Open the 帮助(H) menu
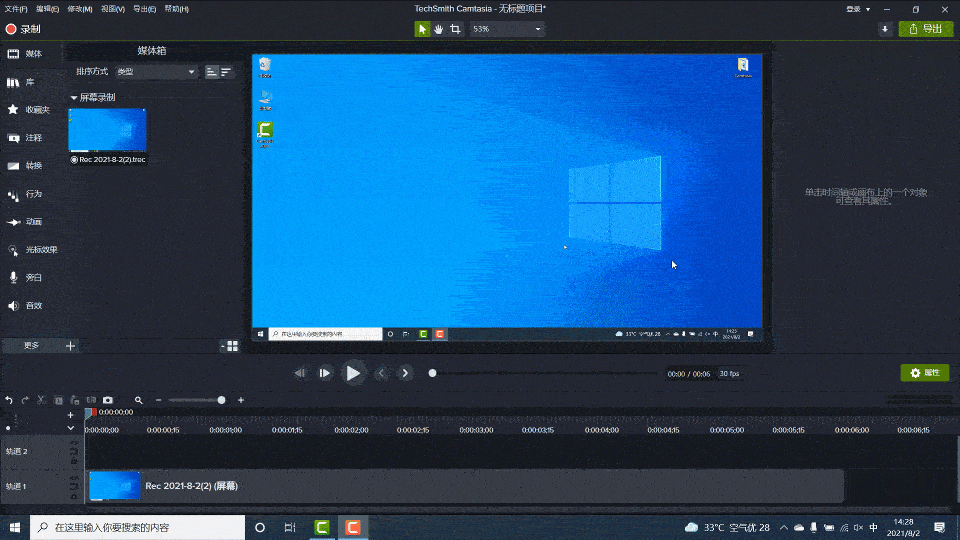This screenshot has height=540, width=960. tap(176, 9)
